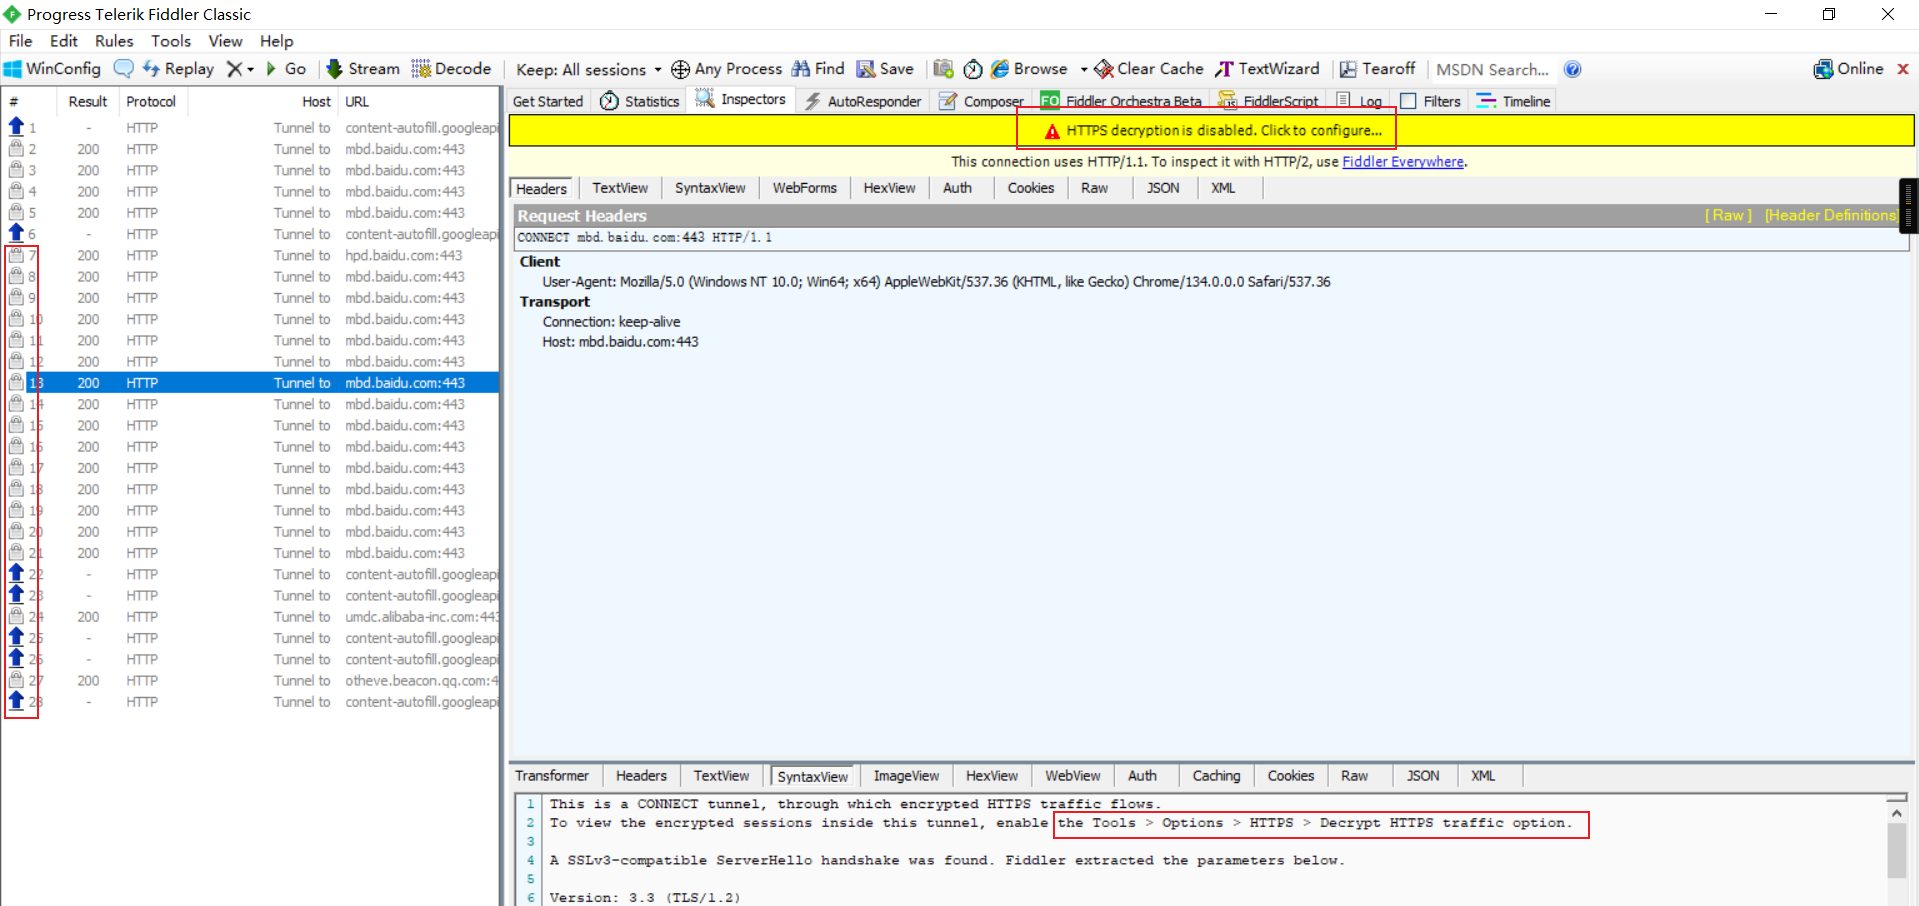Open the Timeline tab

coord(1513,101)
